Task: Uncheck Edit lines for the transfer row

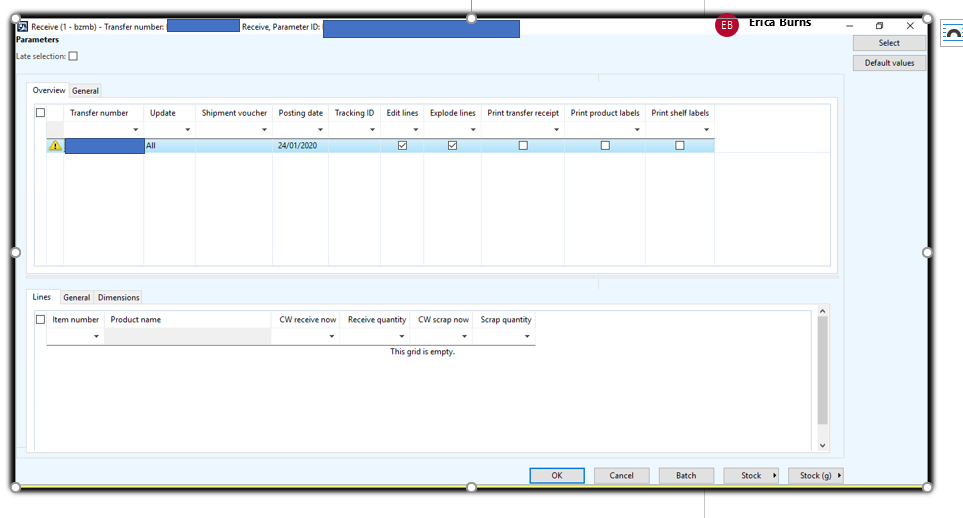Action: point(402,146)
